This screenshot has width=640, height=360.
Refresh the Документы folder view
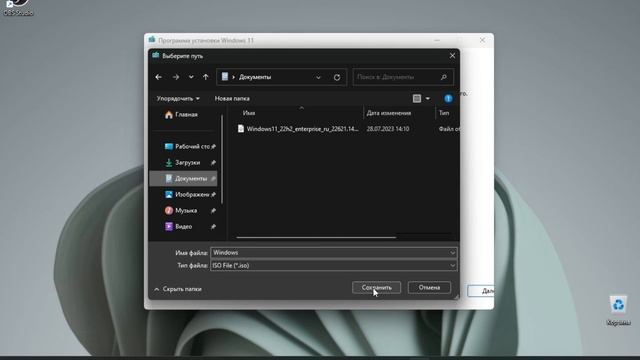click(x=337, y=77)
